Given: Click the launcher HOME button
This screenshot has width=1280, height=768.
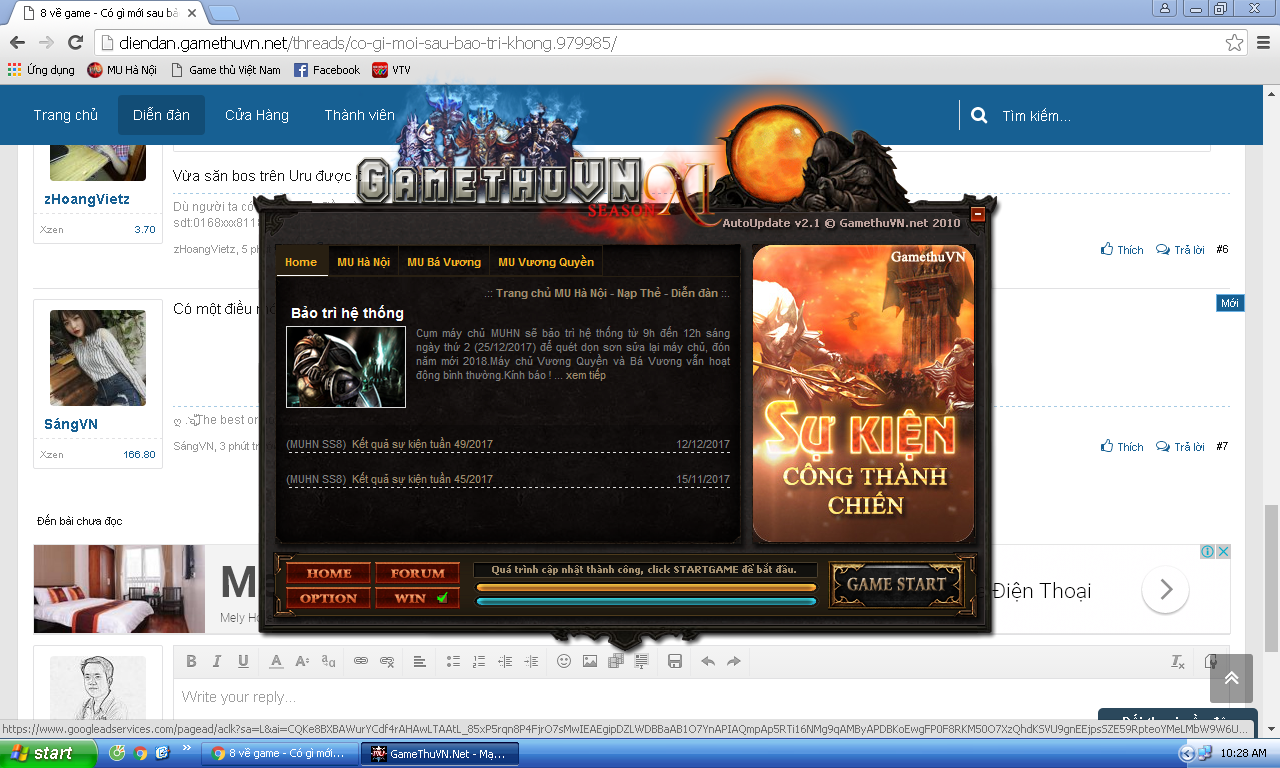Looking at the screenshot, I should click(x=329, y=573).
